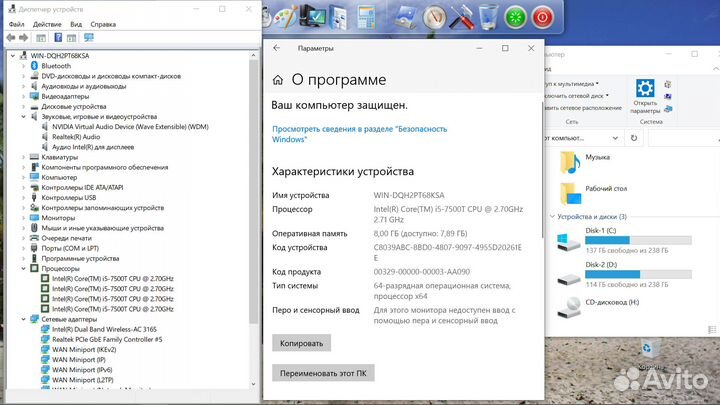This screenshot has height=405, width=720.
Task: Click the Копировать button
Action: coord(301,343)
